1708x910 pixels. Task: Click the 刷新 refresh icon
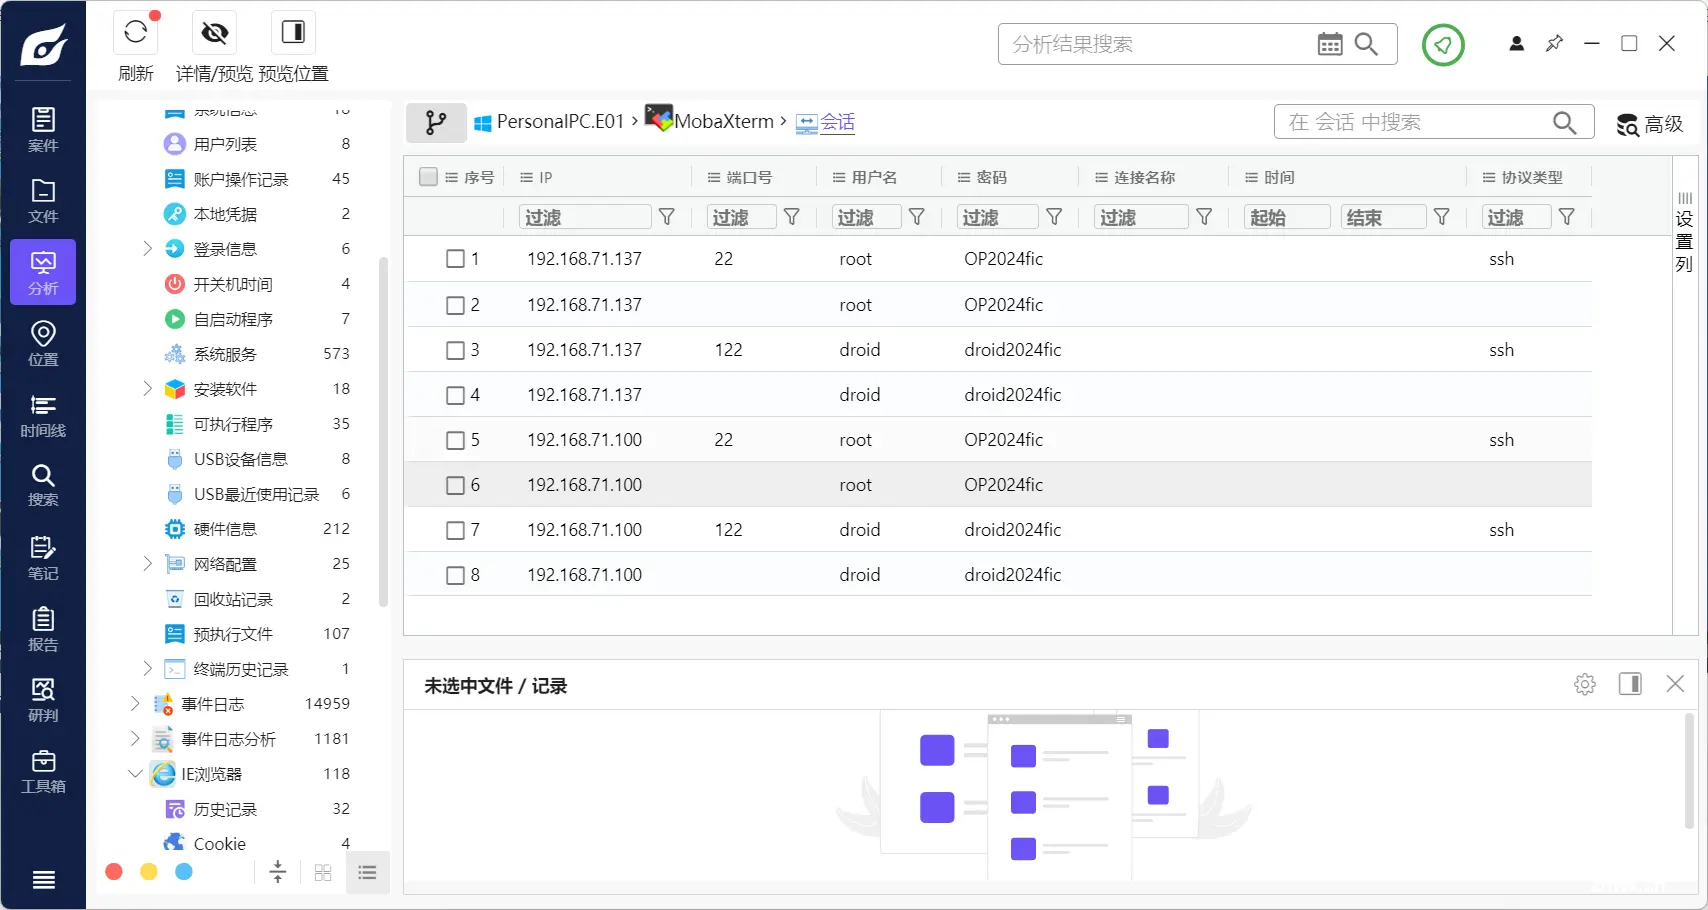pos(136,32)
